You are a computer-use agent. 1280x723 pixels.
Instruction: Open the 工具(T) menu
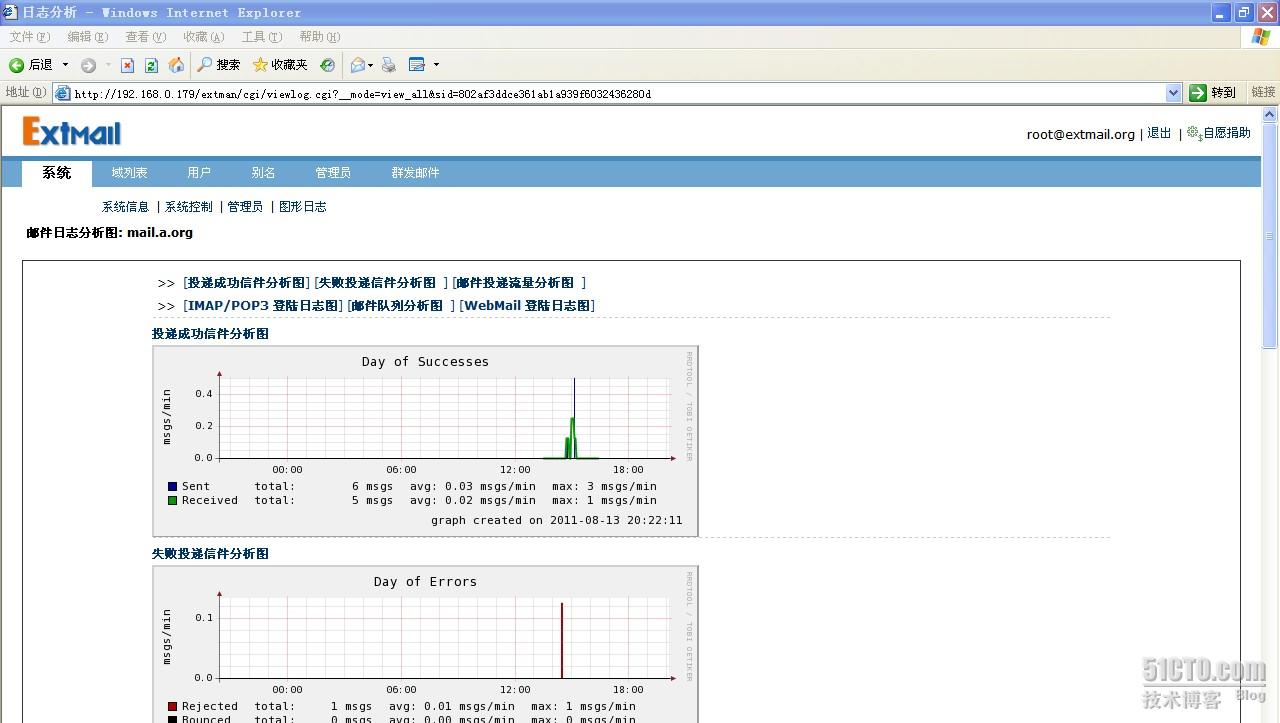[x=262, y=37]
